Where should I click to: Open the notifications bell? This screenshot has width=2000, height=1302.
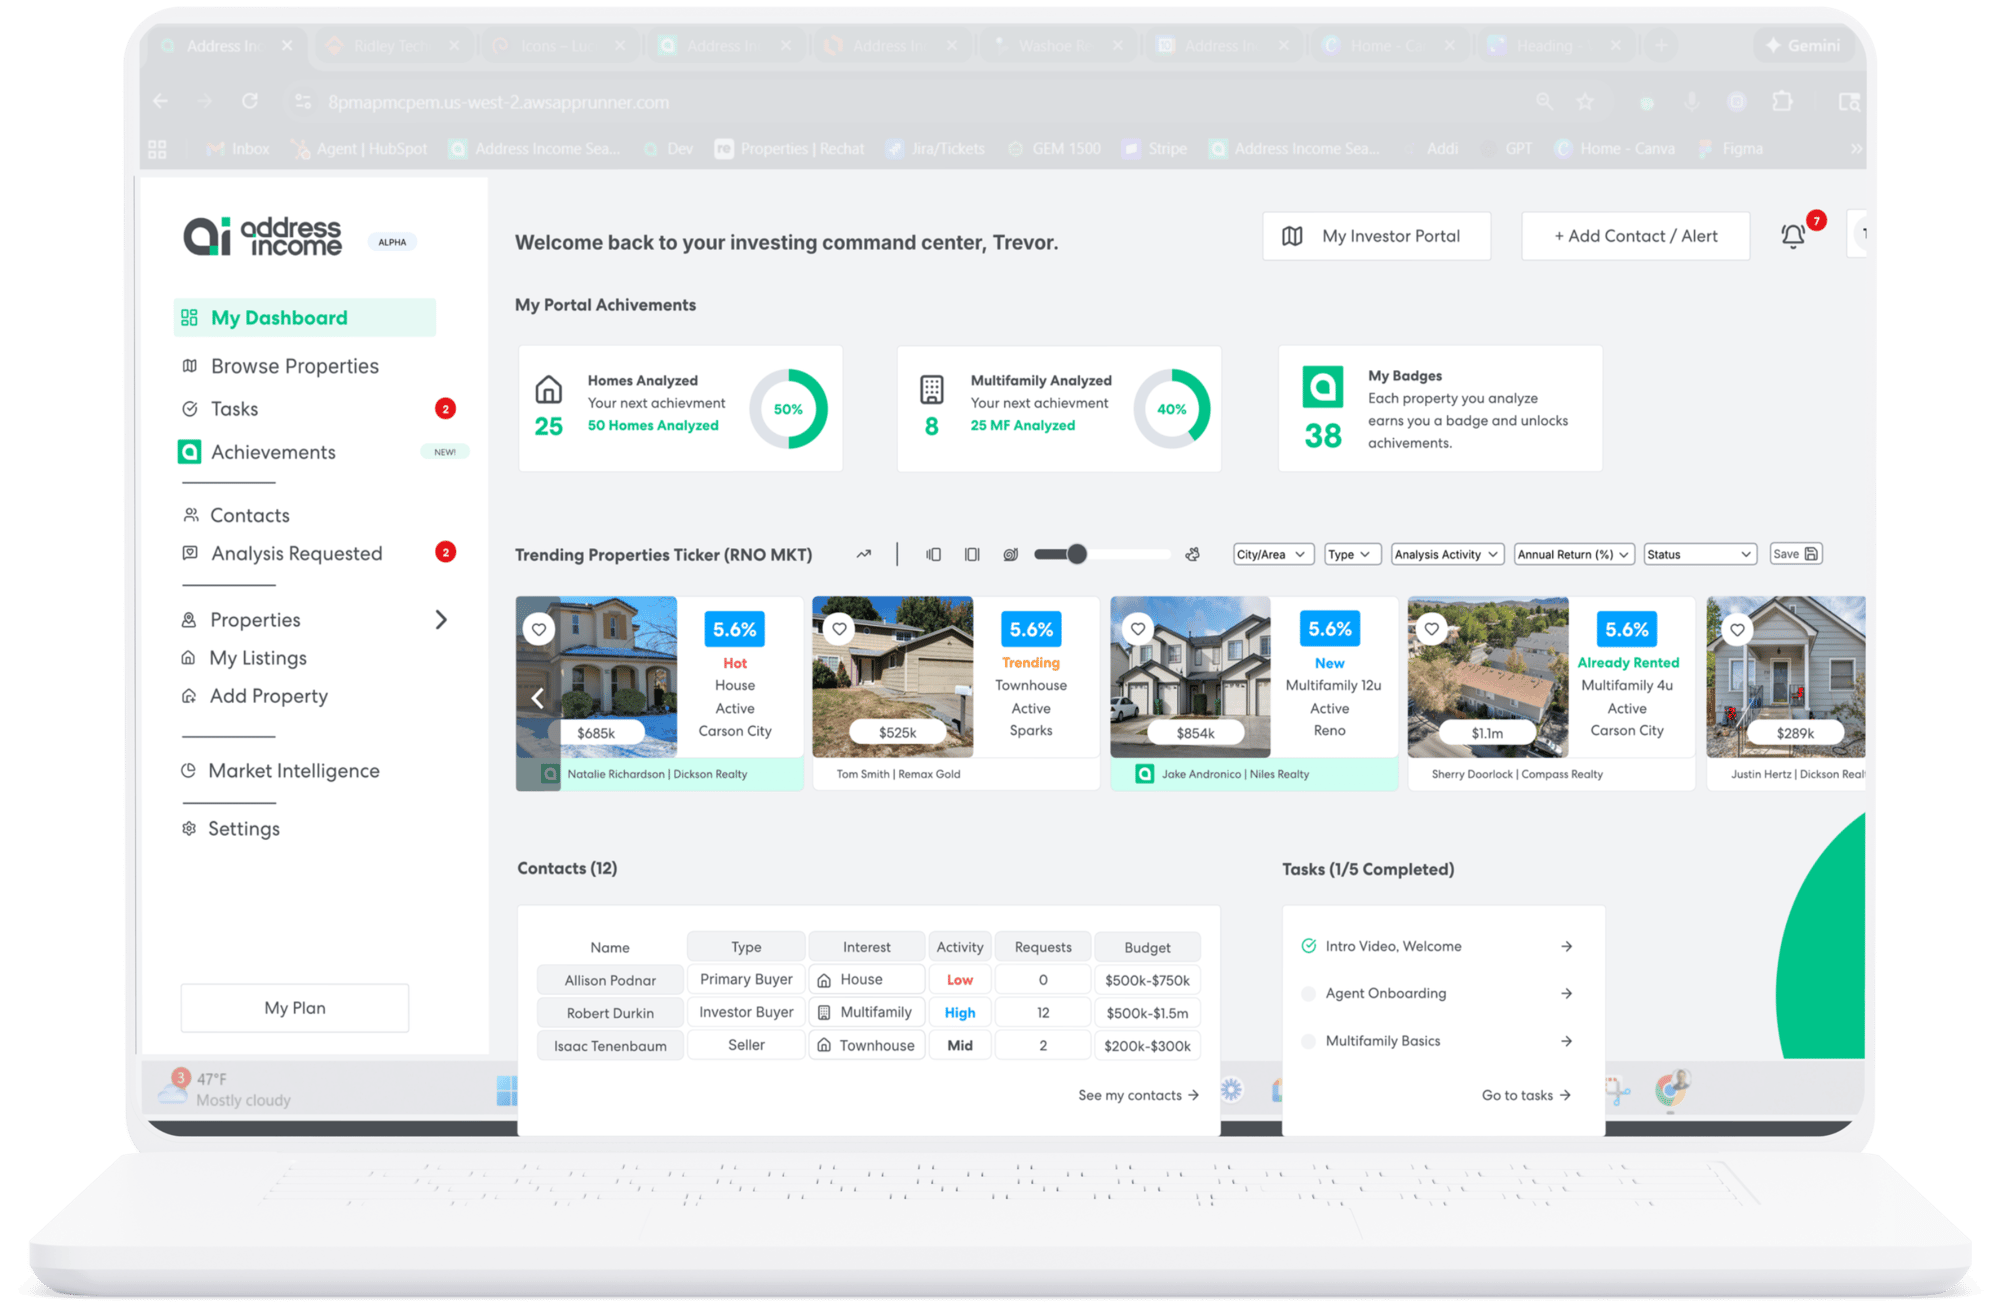[1793, 237]
